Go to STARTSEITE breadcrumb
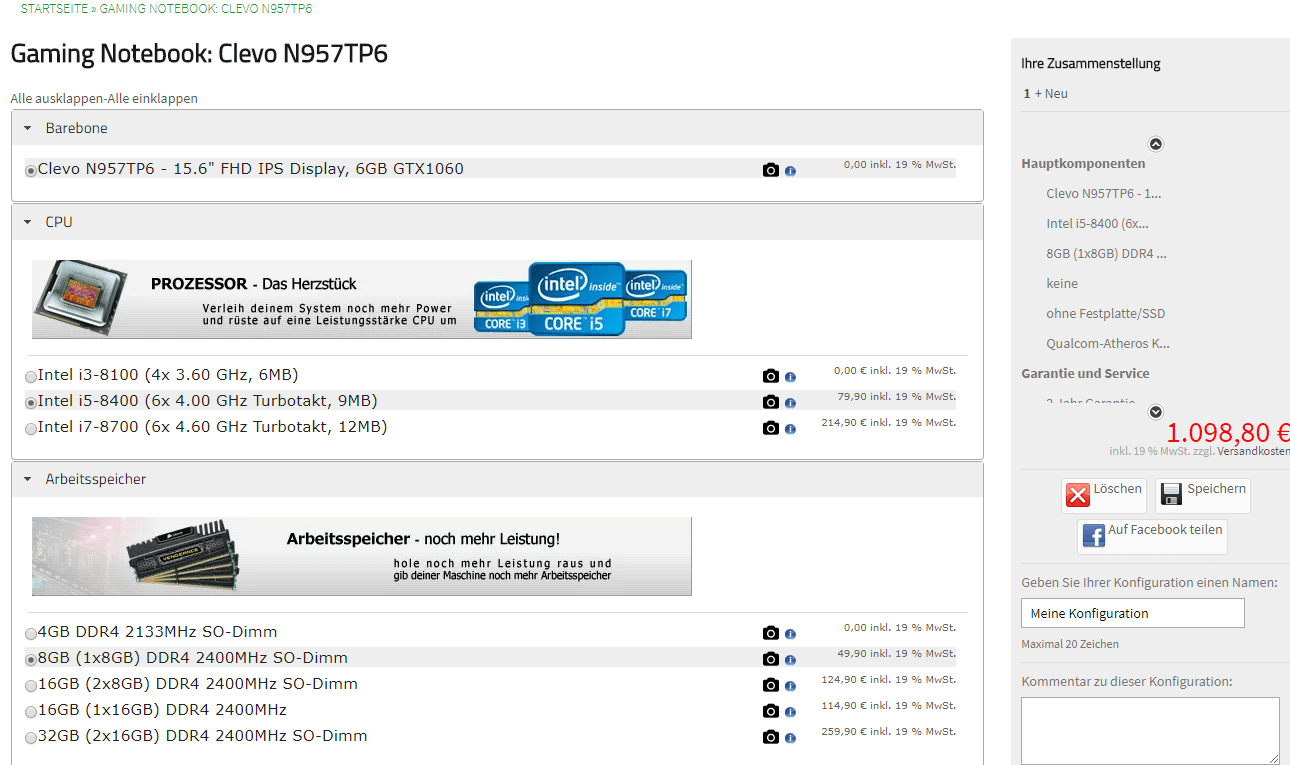This screenshot has height=765, width=1290. point(54,9)
